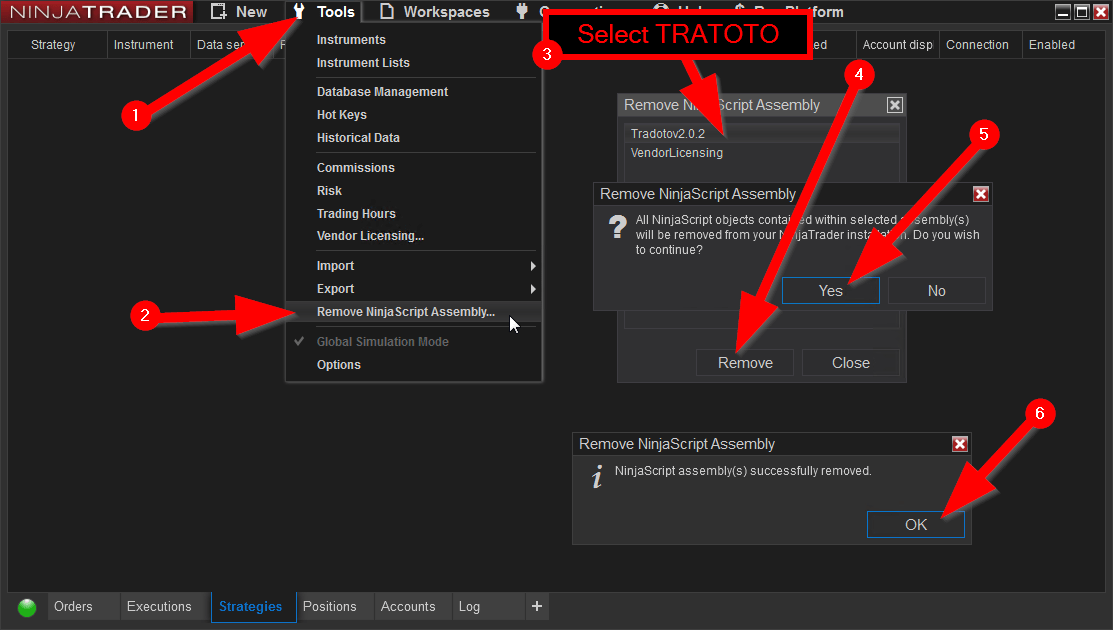The image size is (1113, 630).
Task: Expand the Export submenu
Action: click(x=335, y=289)
